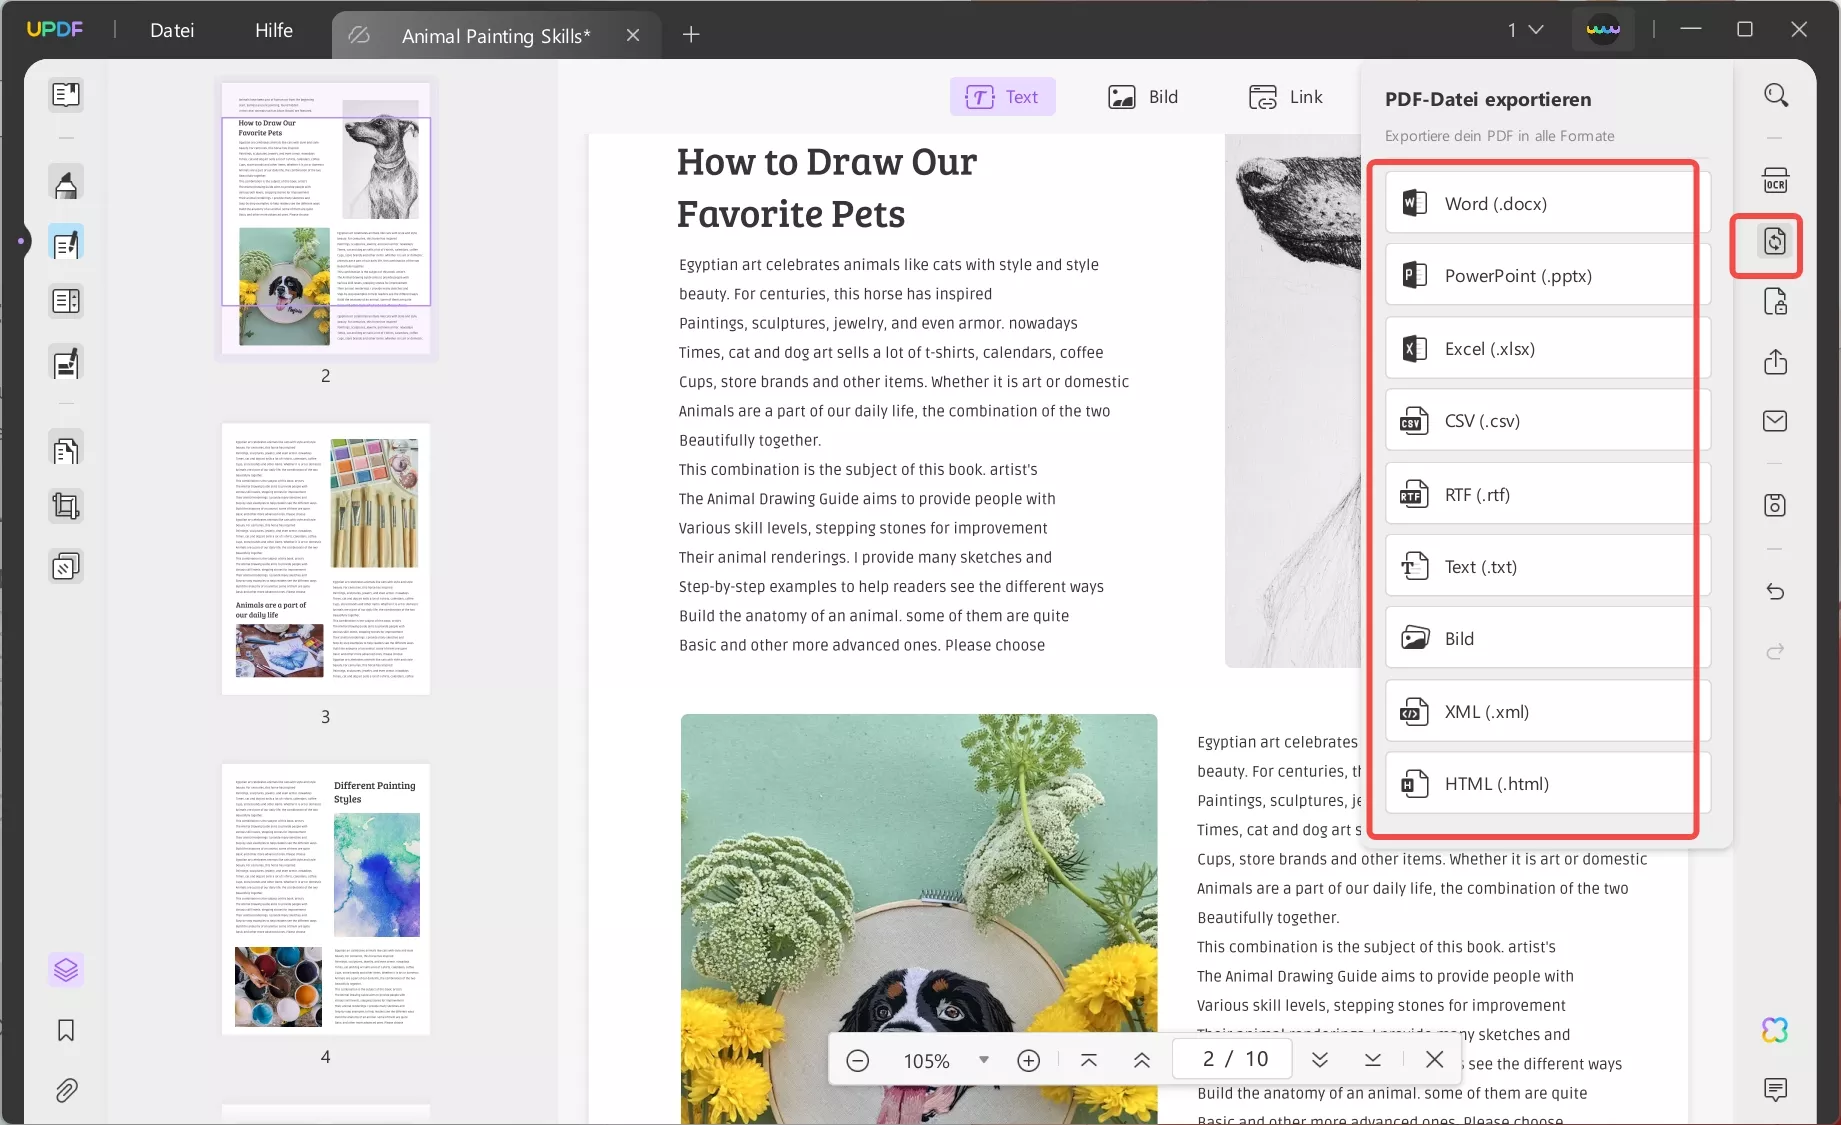Image resolution: width=1841 pixels, height=1125 pixels.
Task: Open the Protect PDF lock icon
Action: pos(1776,301)
